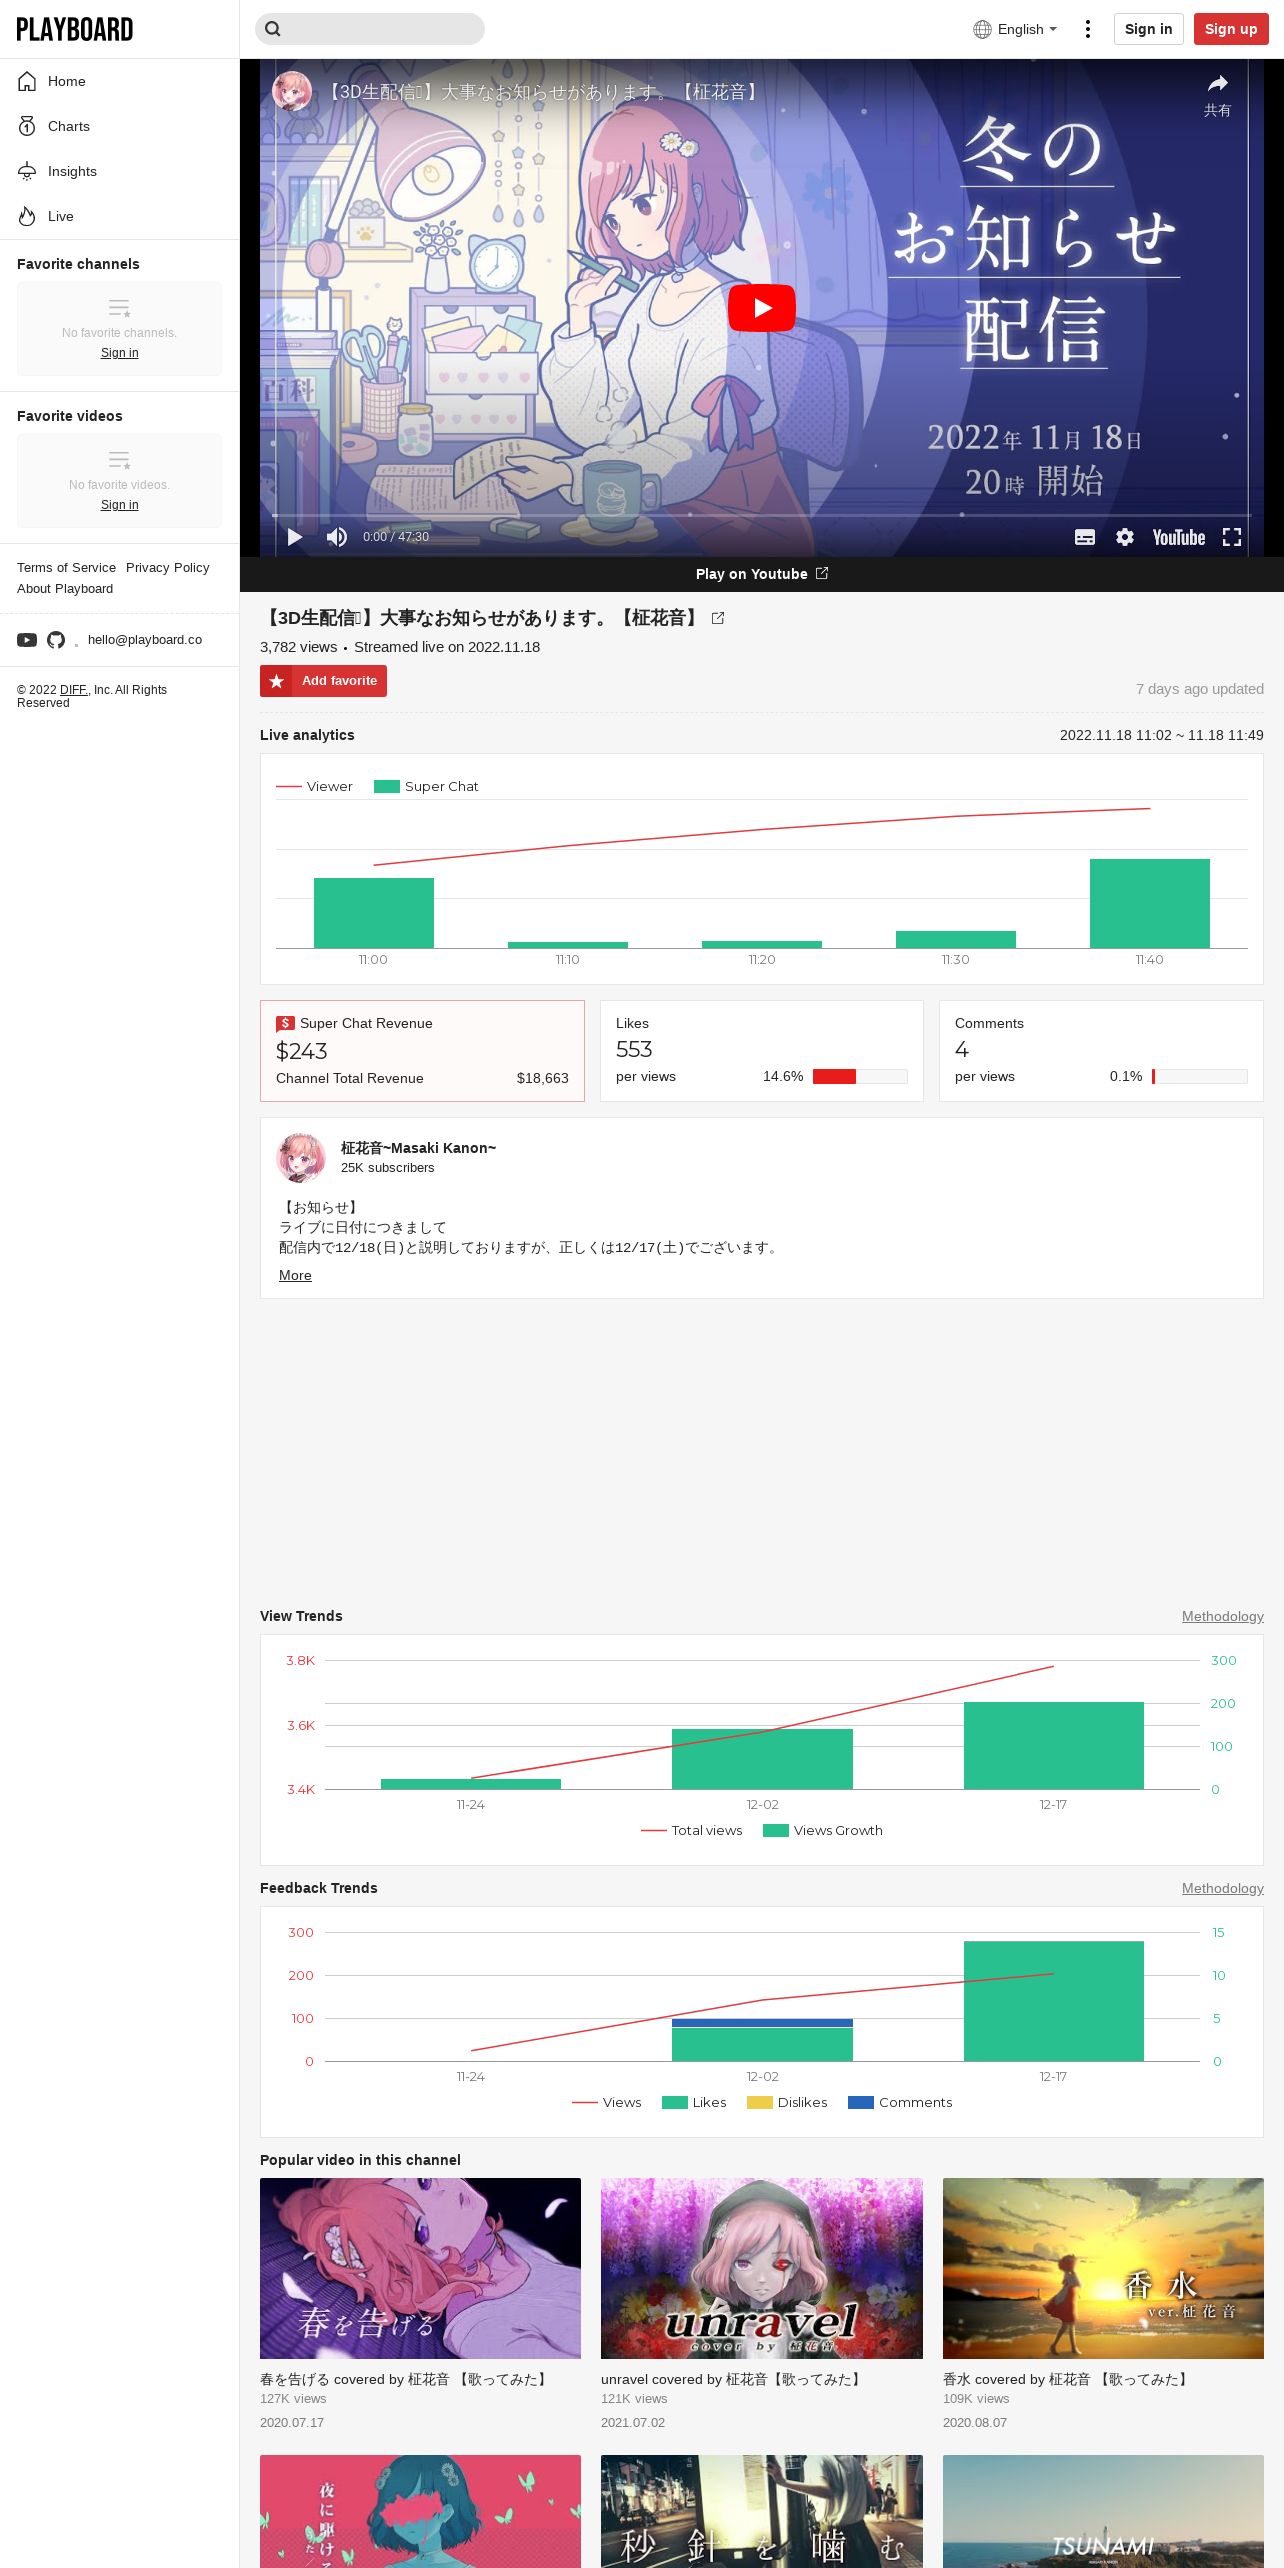Click the 12-17 Views Growth bar
Image resolution: width=1284 pixels, height=2568 pixels.
(1054, 1745)
